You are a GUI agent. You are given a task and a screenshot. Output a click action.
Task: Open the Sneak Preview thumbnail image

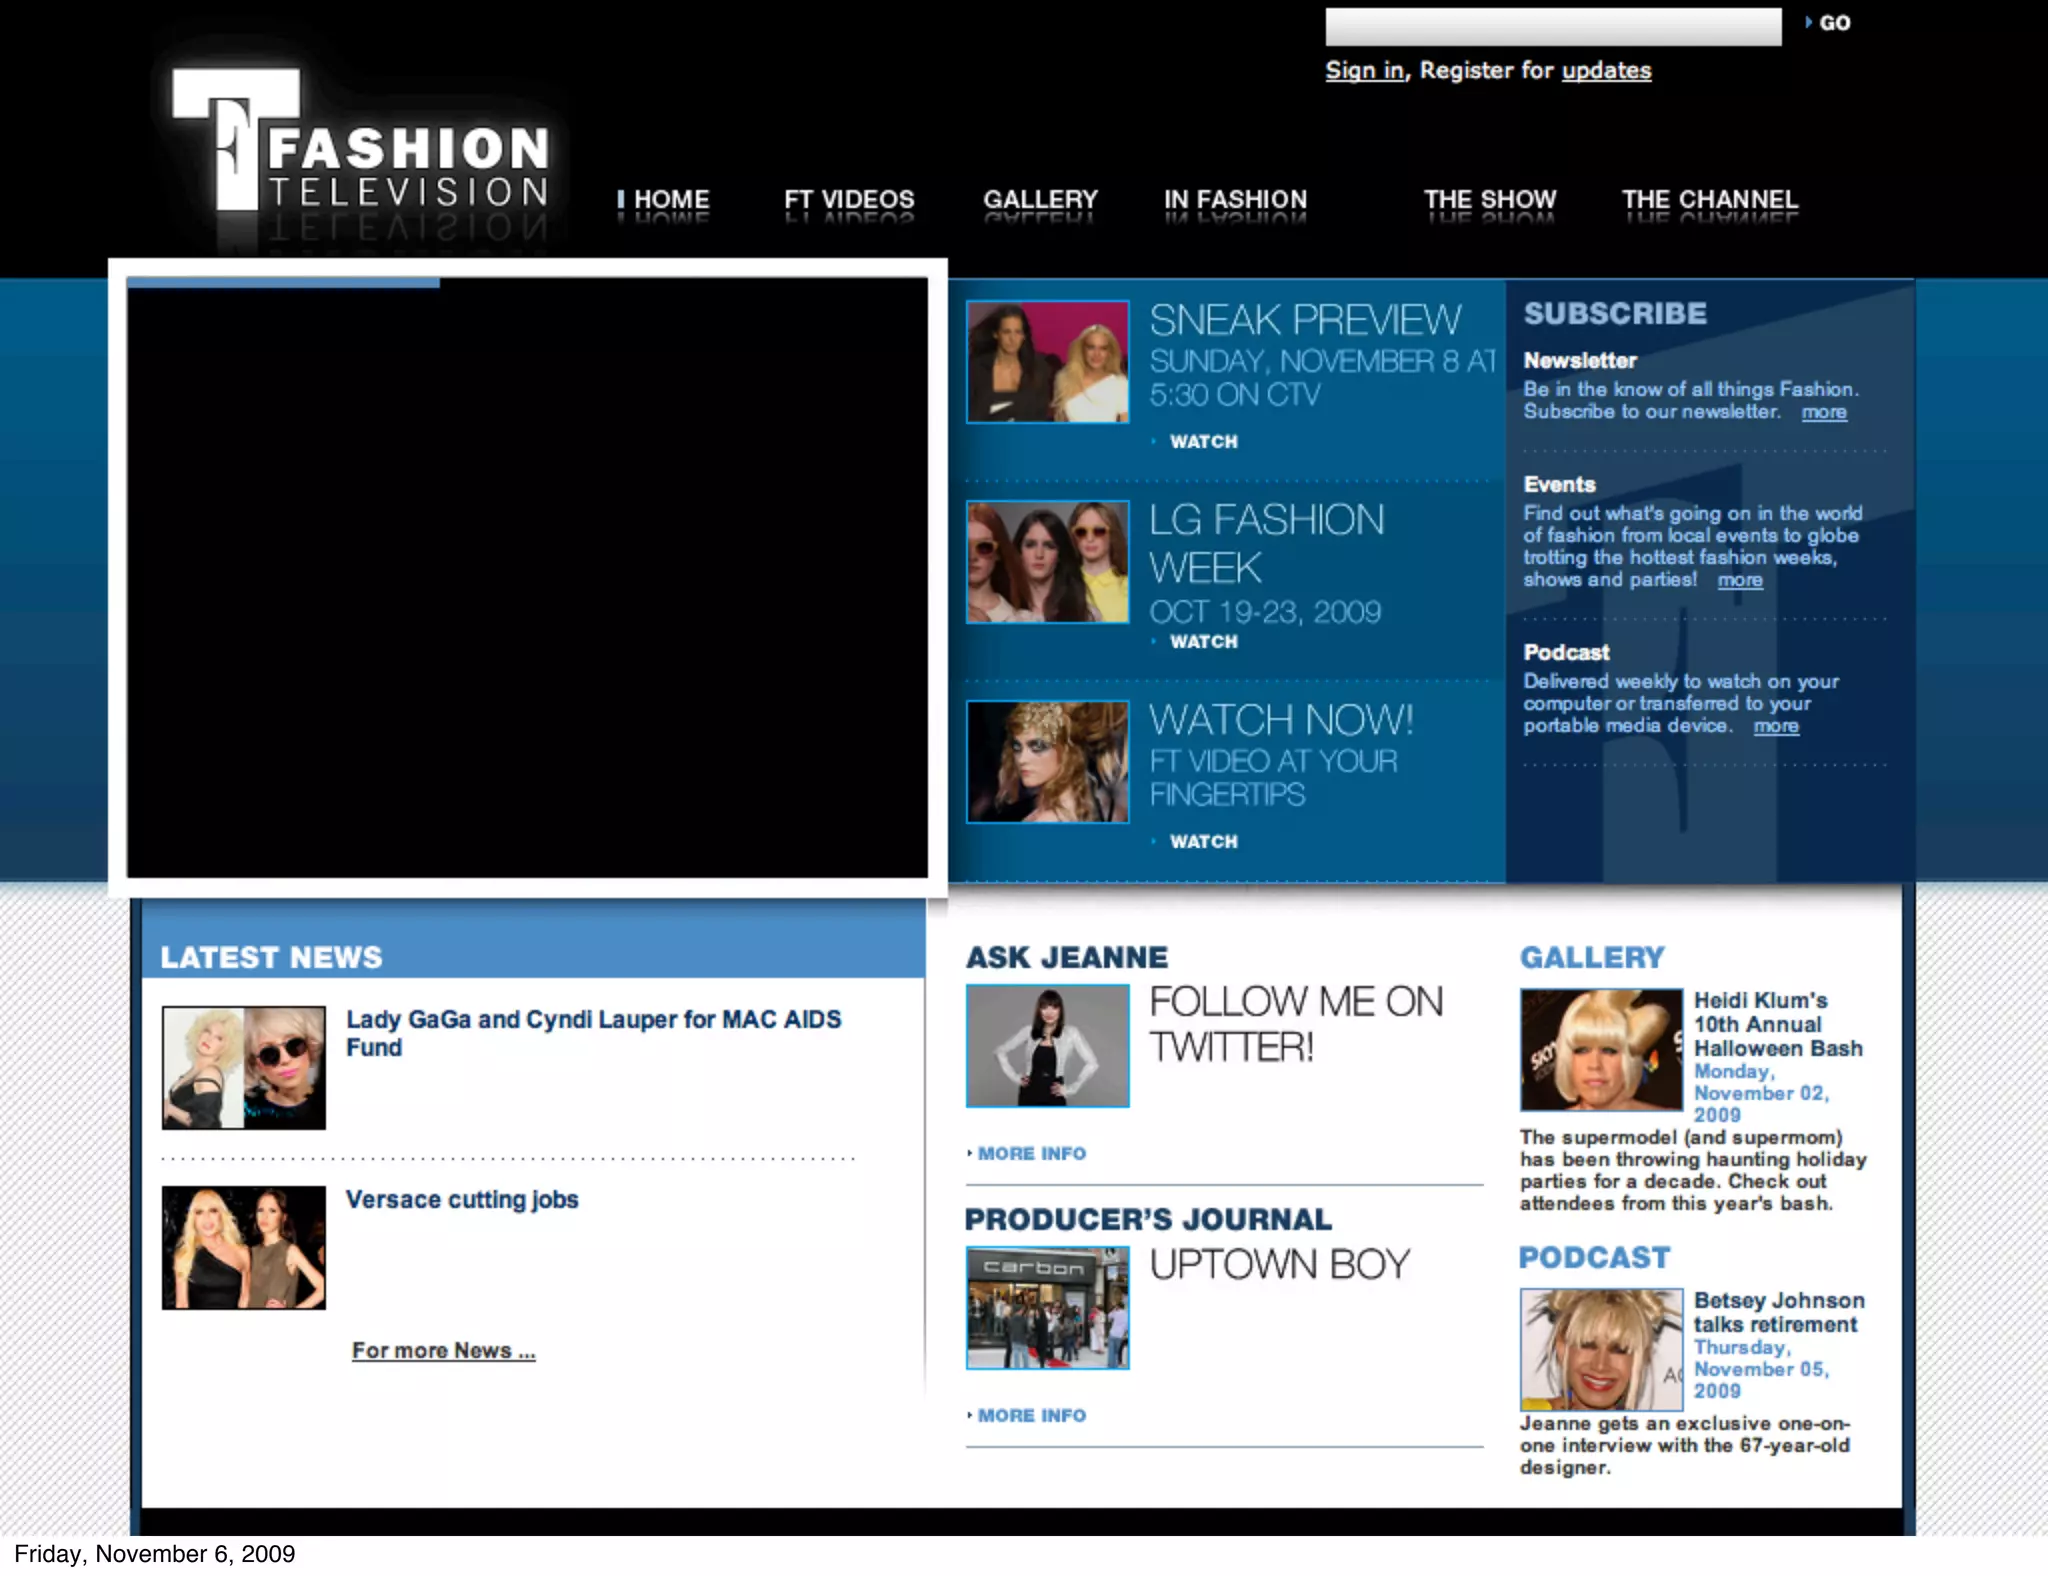click(x=1047, y=361)
